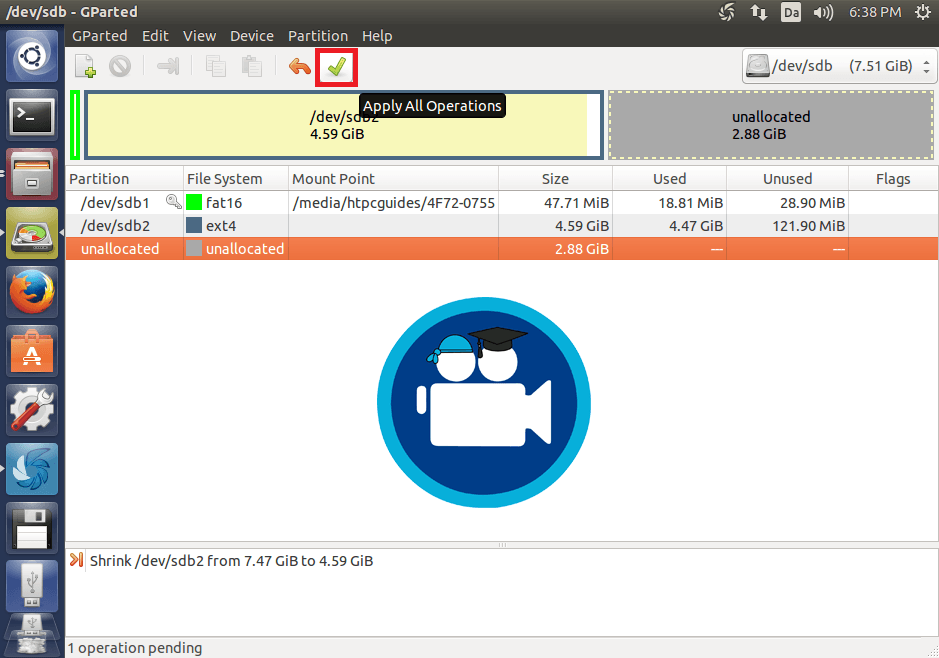Viewport: 939px width, 658px height.
Task: Click the Apply All Operations checkmark
Action: click(336, 67)
